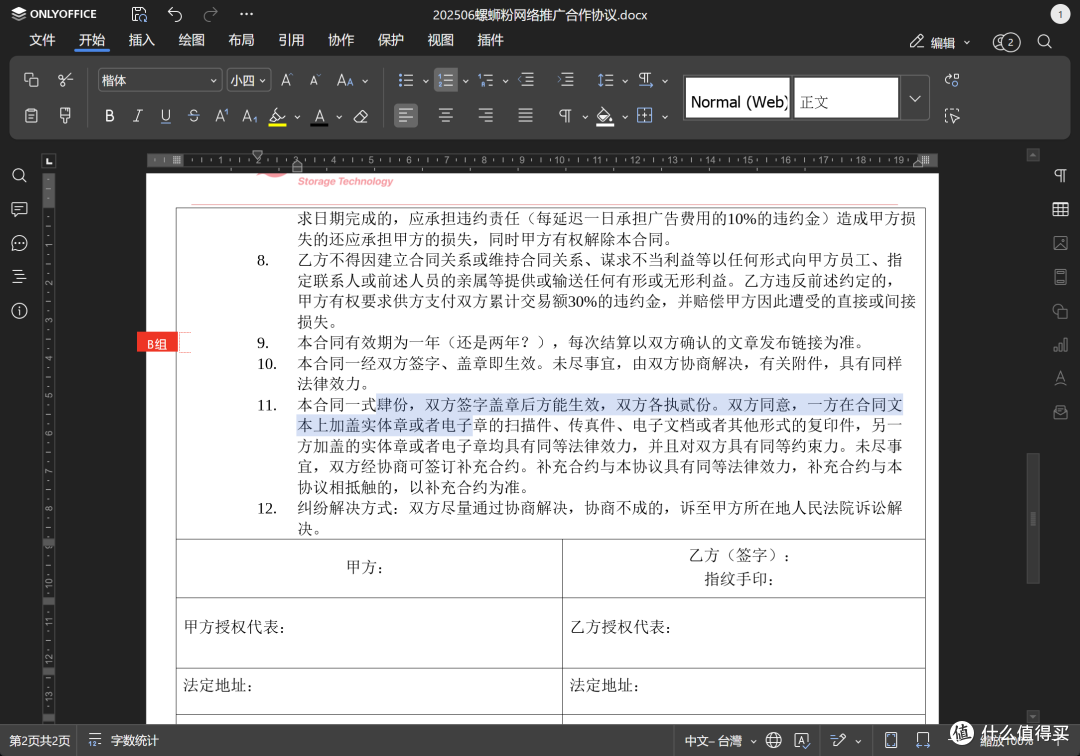1080x756 pixels.
Task: Open the chat panel in left sidebar
Action: [x=19, y=243]
